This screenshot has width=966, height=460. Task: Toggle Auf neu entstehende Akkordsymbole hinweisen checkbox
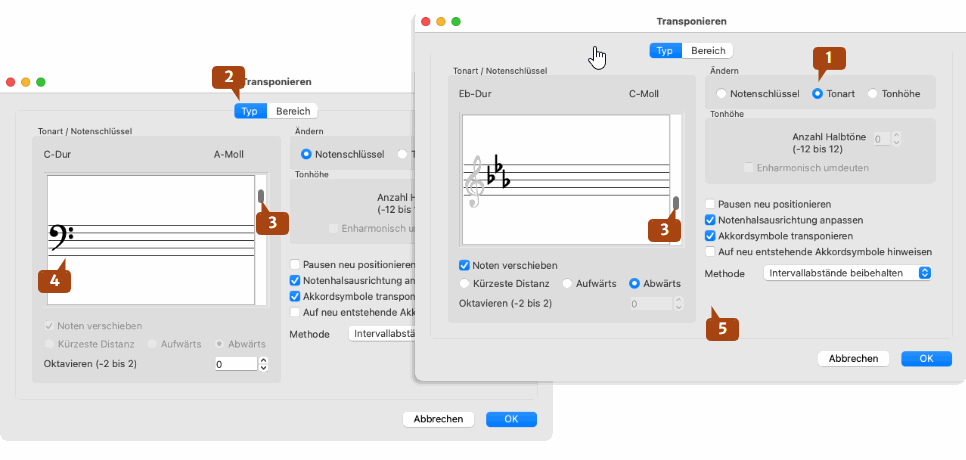pos(711,252)
